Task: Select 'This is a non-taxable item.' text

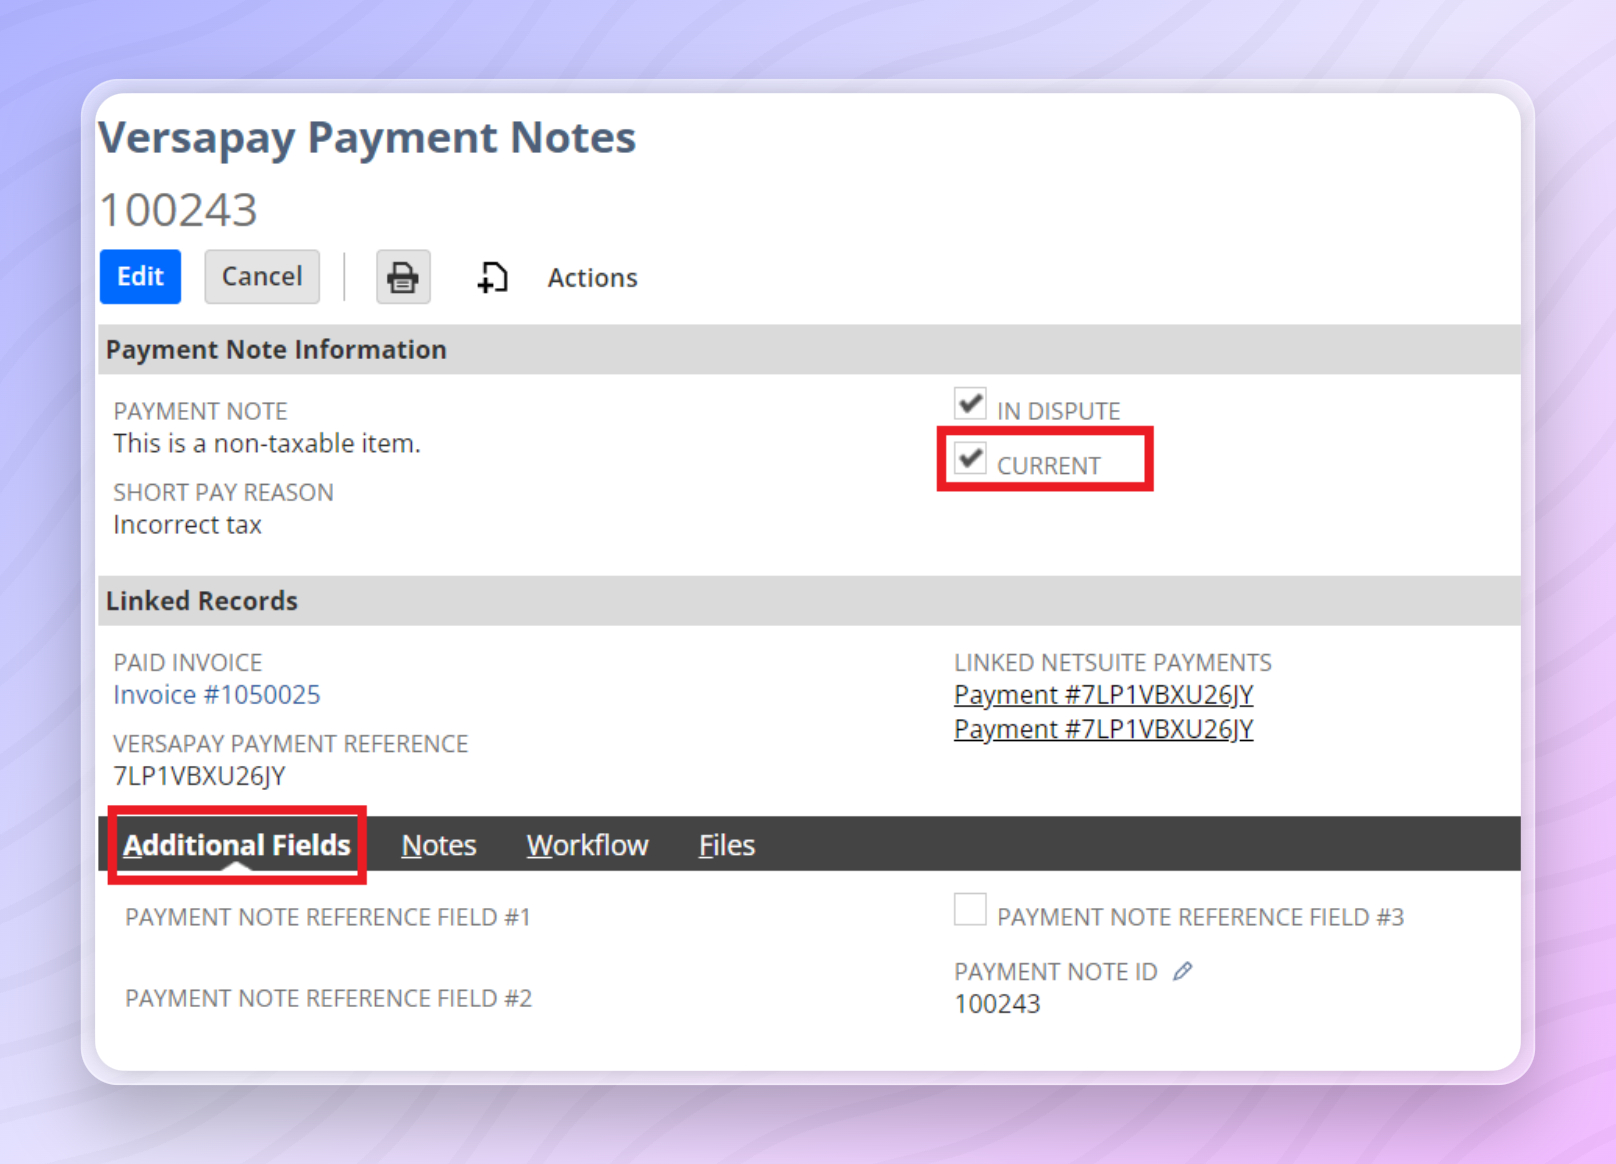Action: [267, 443]
